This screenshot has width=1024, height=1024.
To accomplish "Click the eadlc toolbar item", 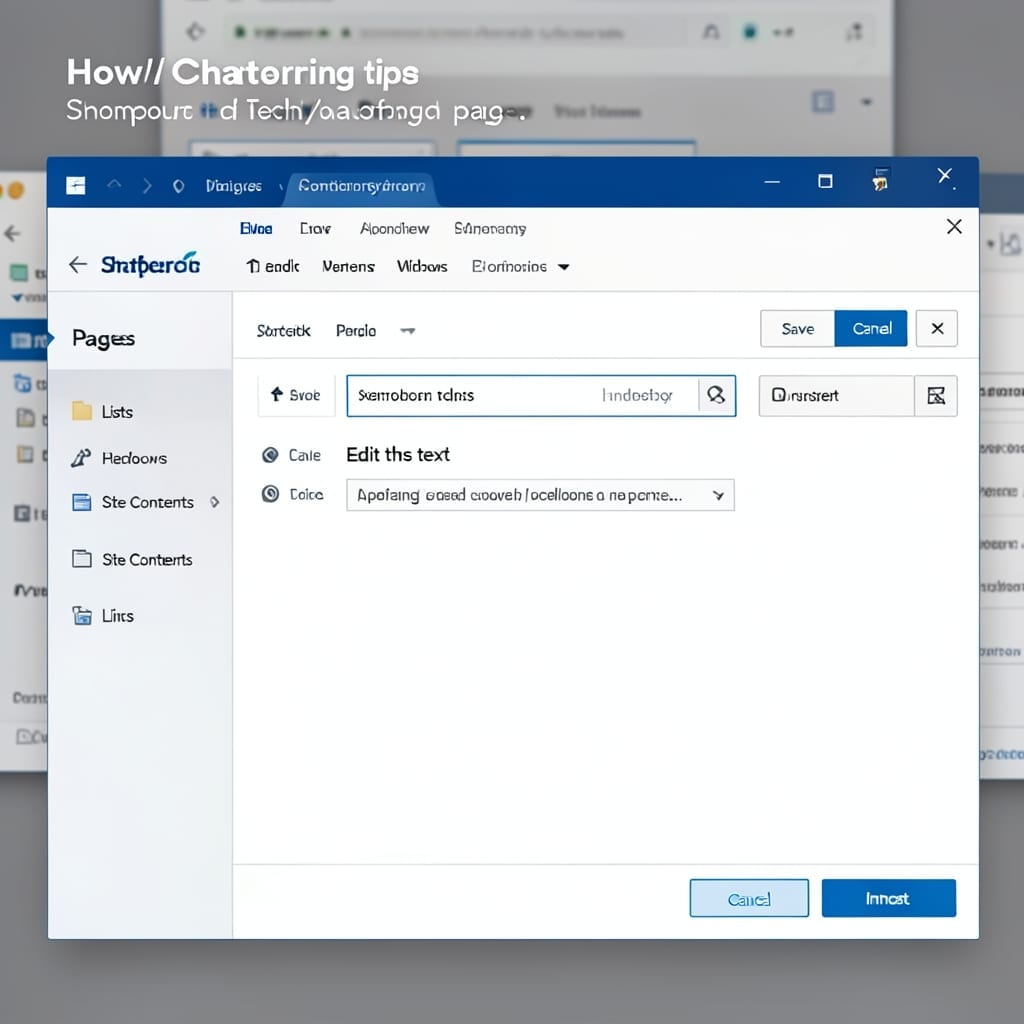I will 273,266.
